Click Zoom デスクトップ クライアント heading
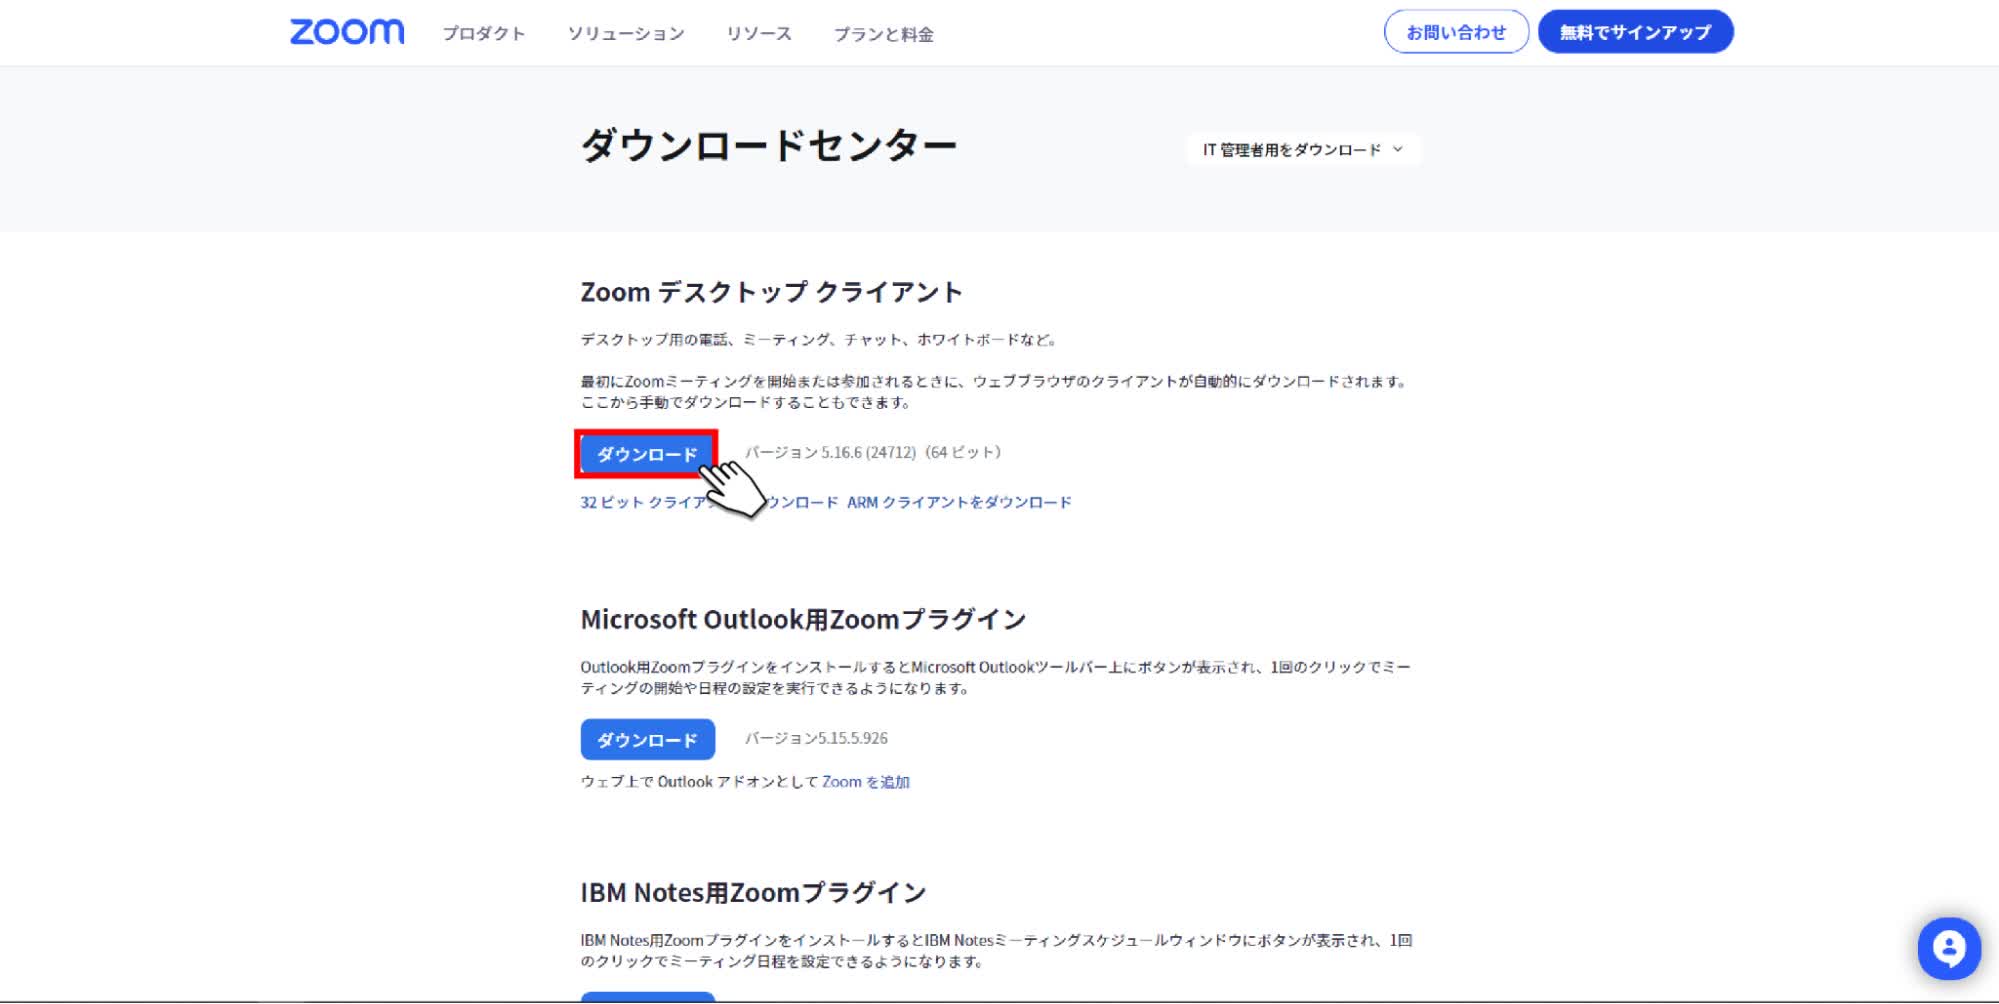 coord(772,292)
